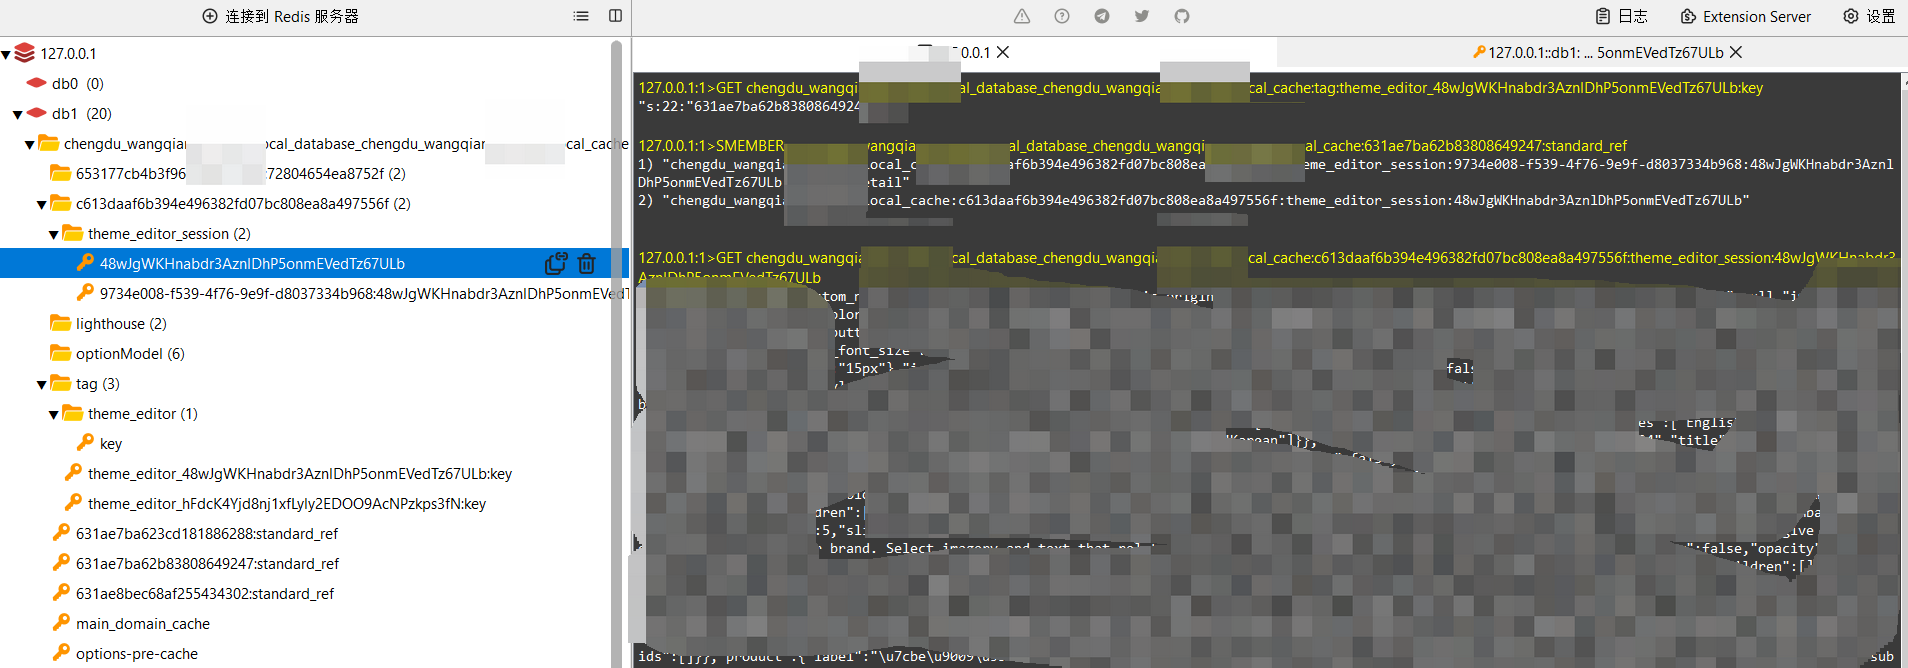Click 连接到 Redis 服务器 button
This screenshot has height=668, width=1908.
pos(281,16)
